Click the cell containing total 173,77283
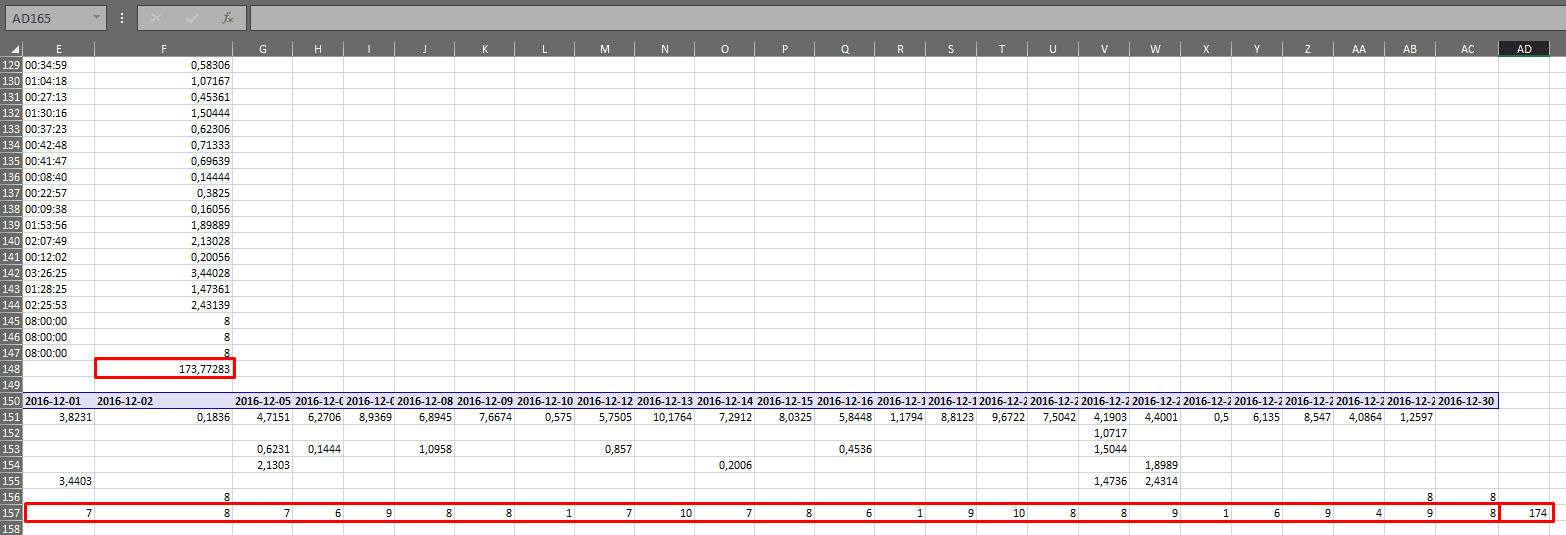Image resolution: width=1566 pixels, height=535 pixels. pos(164,369)
